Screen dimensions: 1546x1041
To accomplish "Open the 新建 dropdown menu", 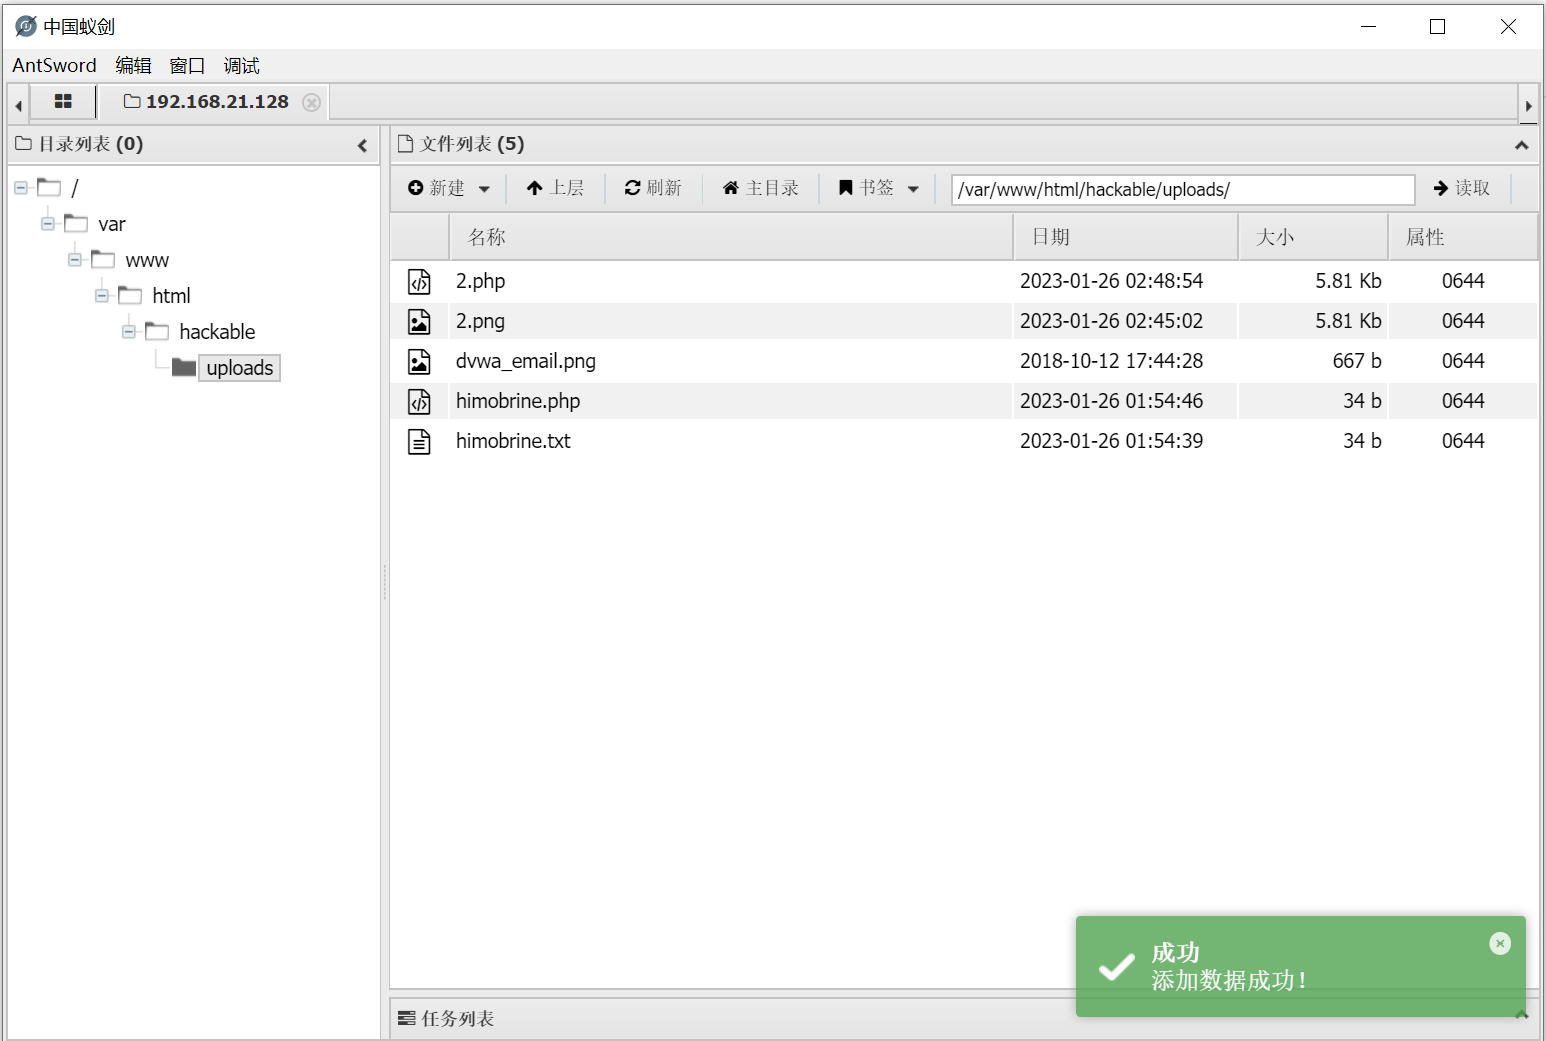I will (449, 188).
